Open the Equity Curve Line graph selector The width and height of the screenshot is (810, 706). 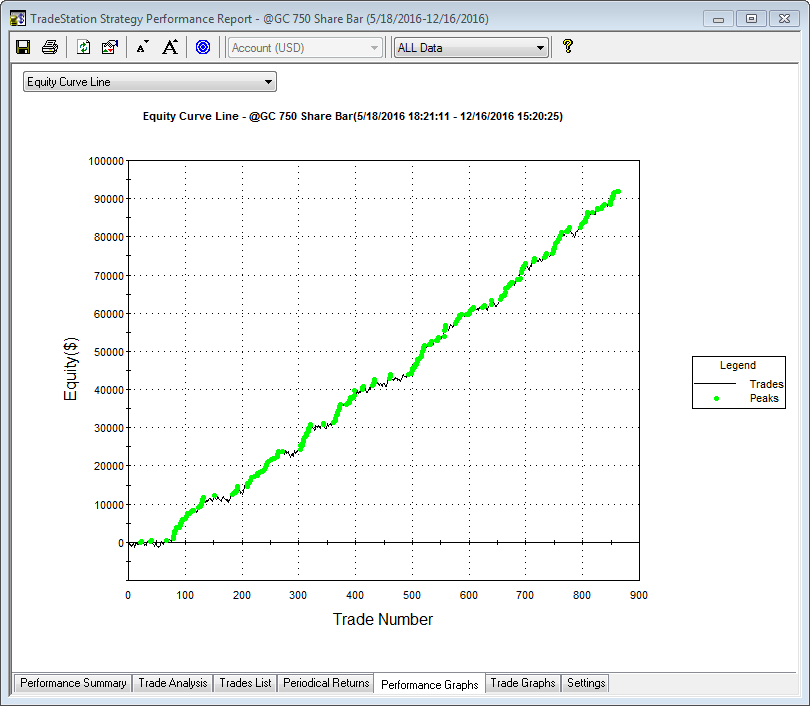(150, 82)
